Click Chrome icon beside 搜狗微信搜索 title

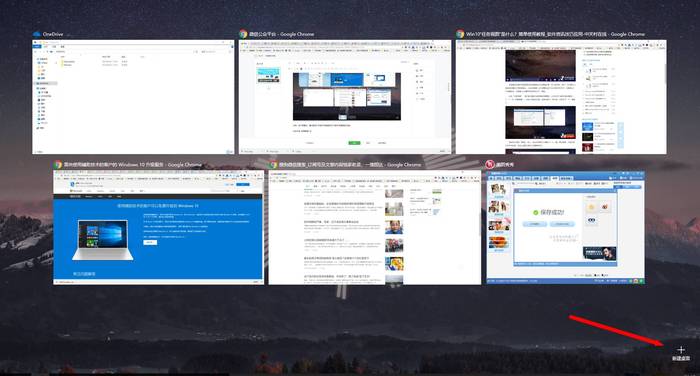coord(273,164)
